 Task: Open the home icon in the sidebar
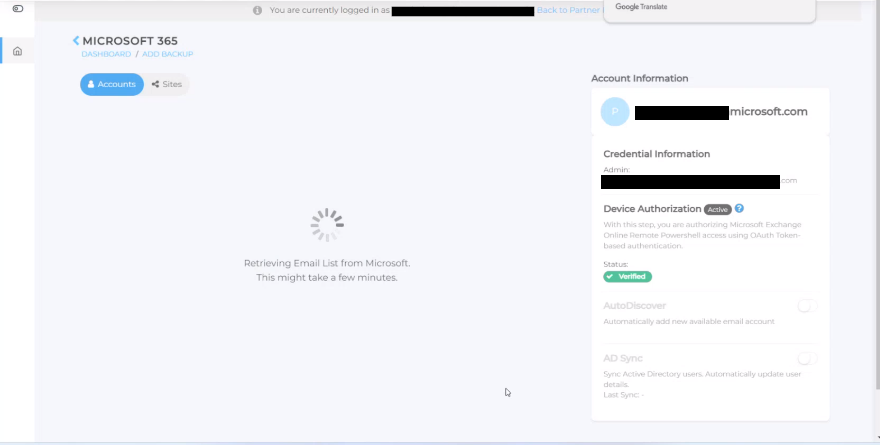tap(17, 51)
